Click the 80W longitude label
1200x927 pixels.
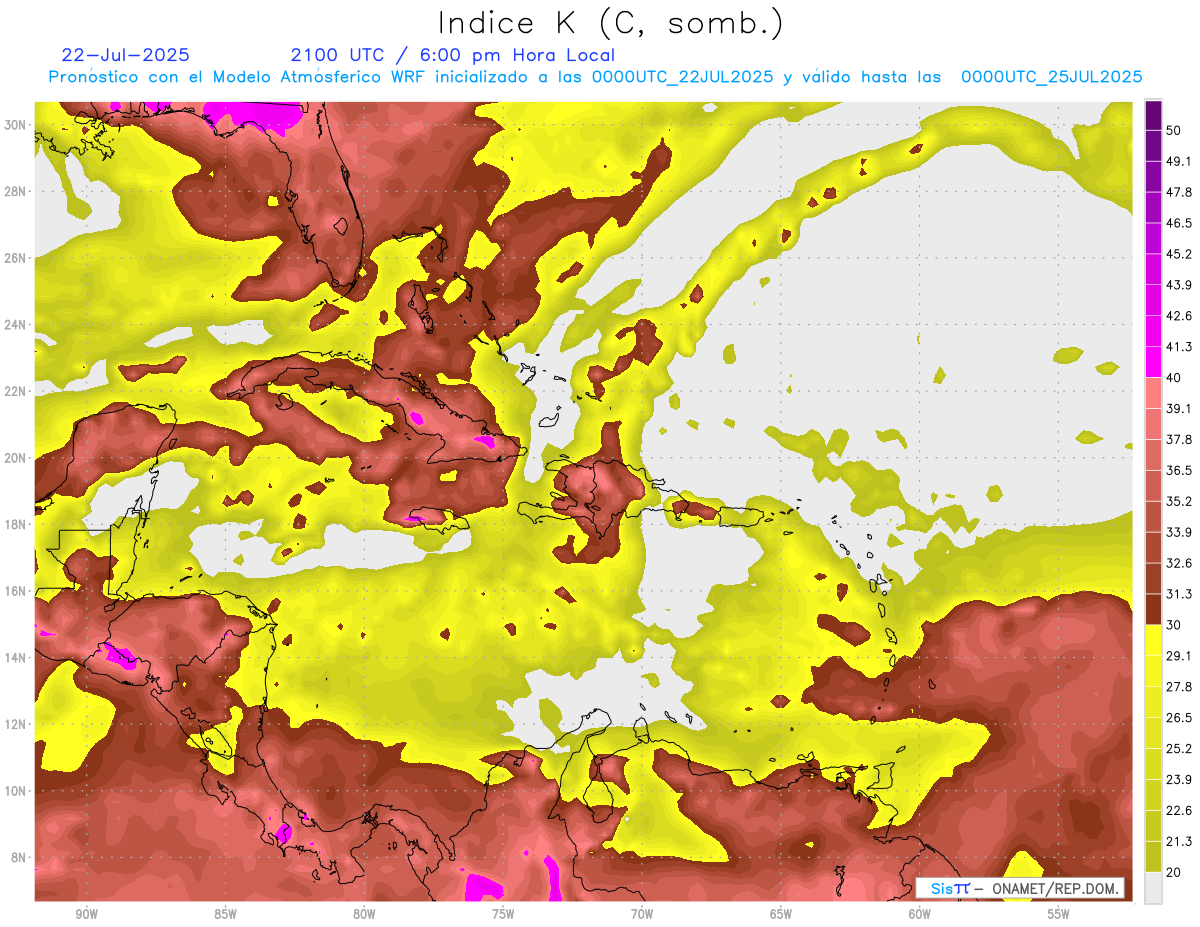[364, 914]
